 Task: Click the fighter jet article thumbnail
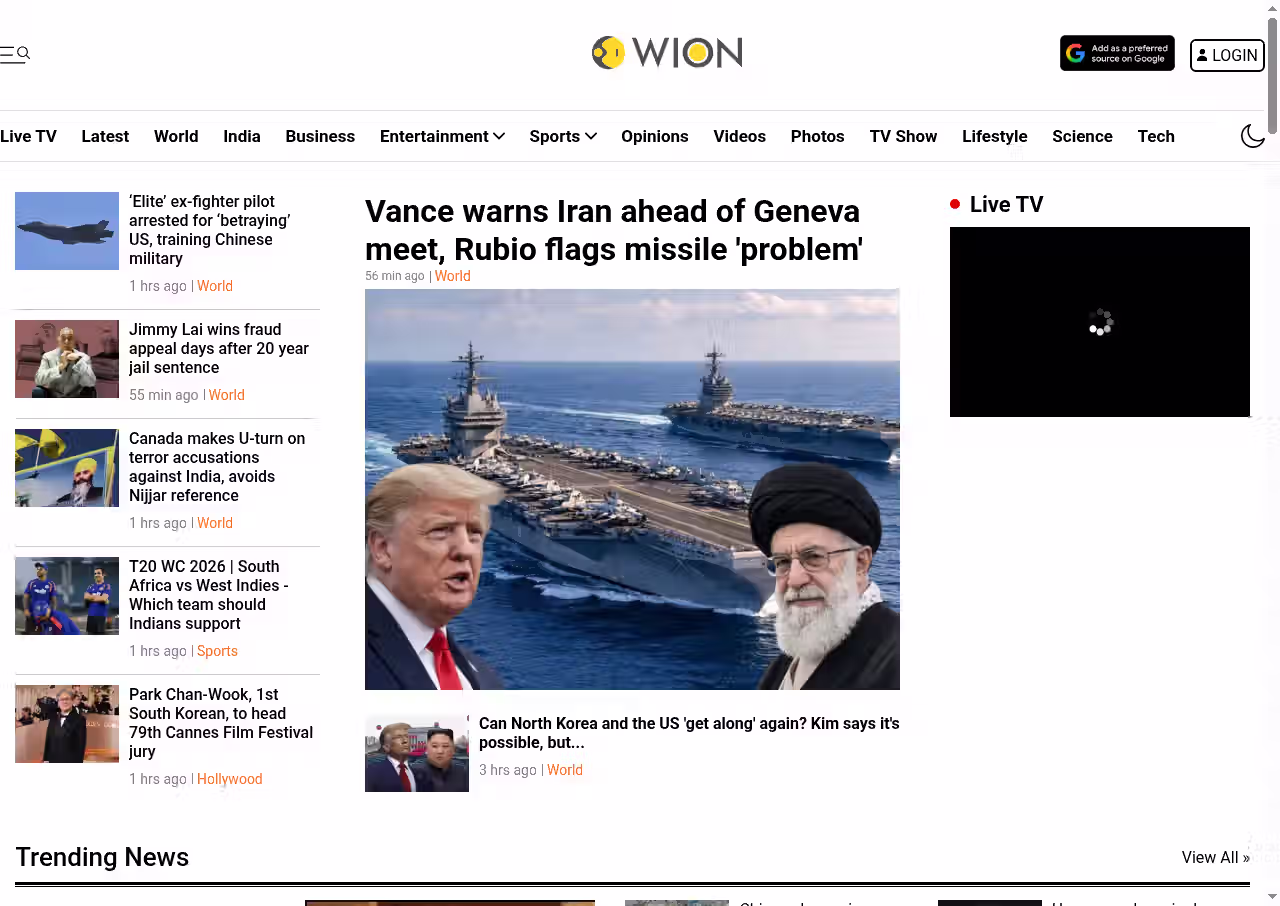pos(67,231)
